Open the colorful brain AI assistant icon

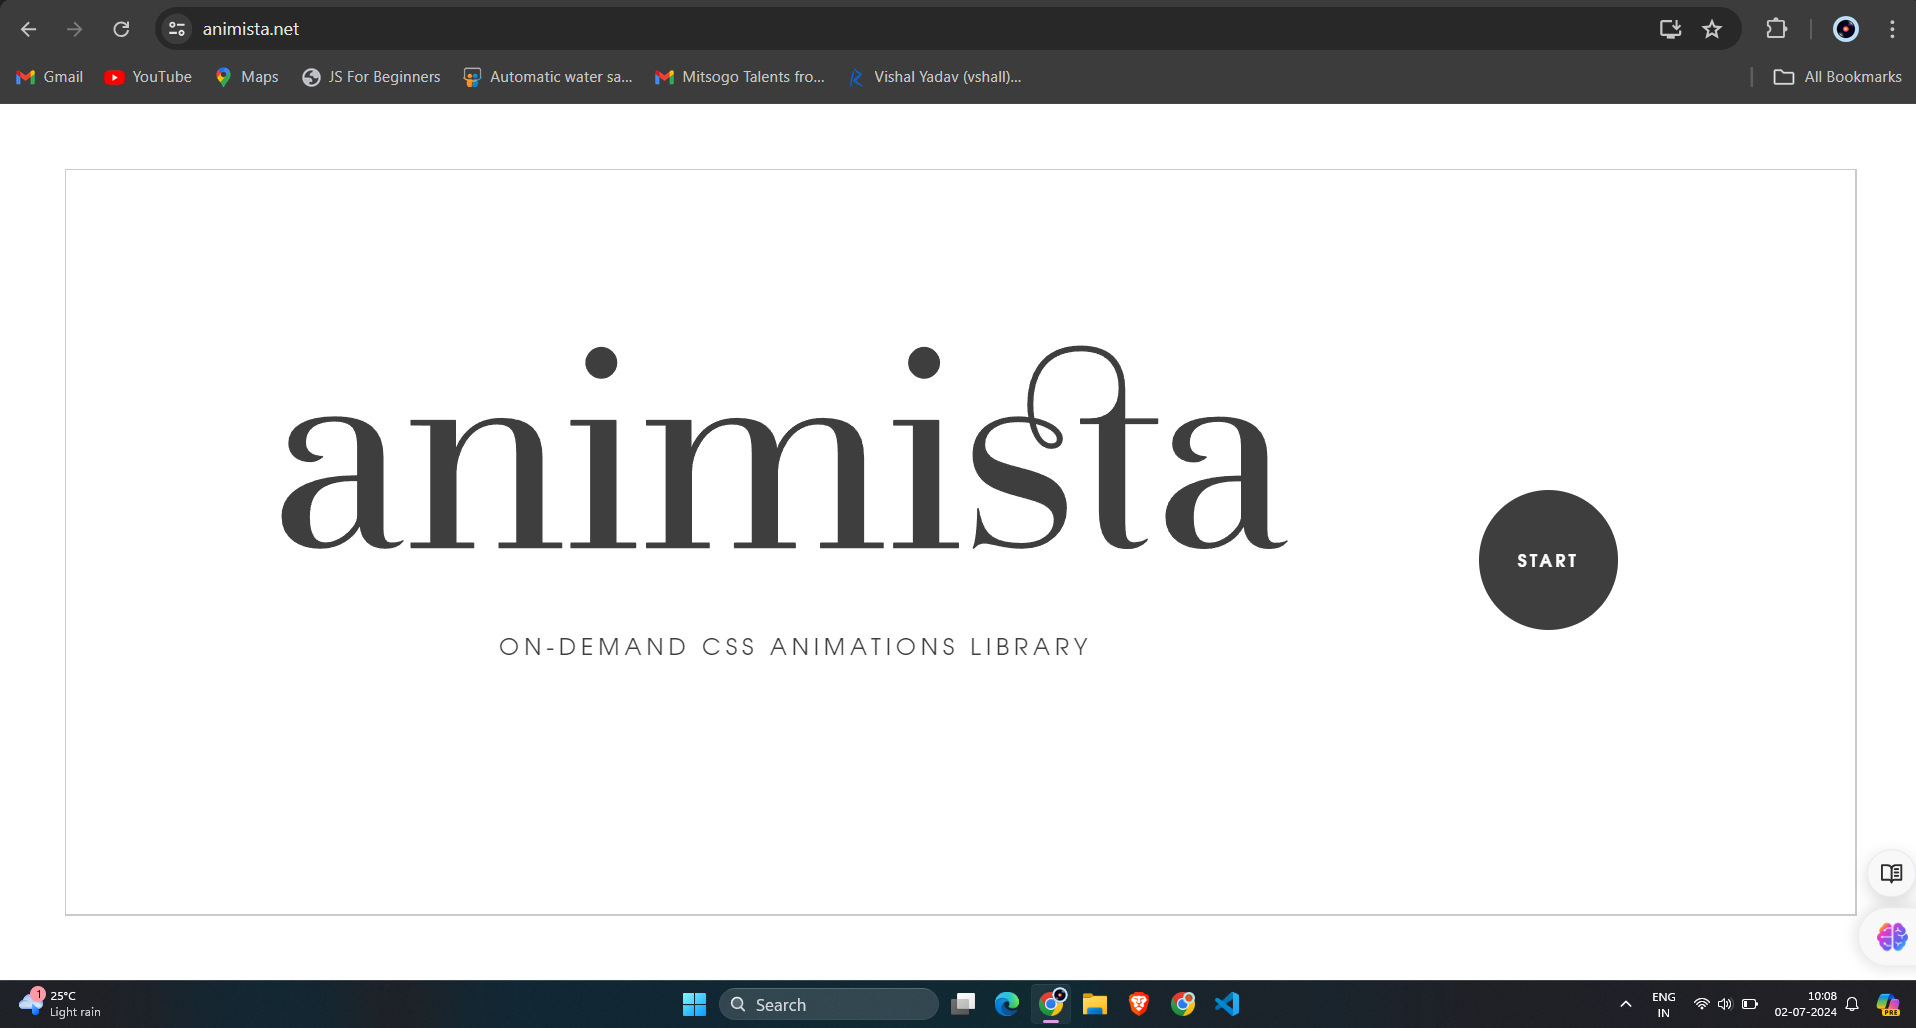point(1891,937)
